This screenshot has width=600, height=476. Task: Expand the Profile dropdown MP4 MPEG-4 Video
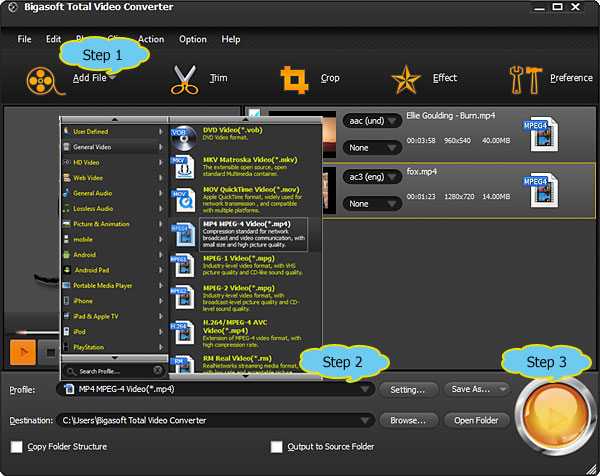tap(365, 389)
